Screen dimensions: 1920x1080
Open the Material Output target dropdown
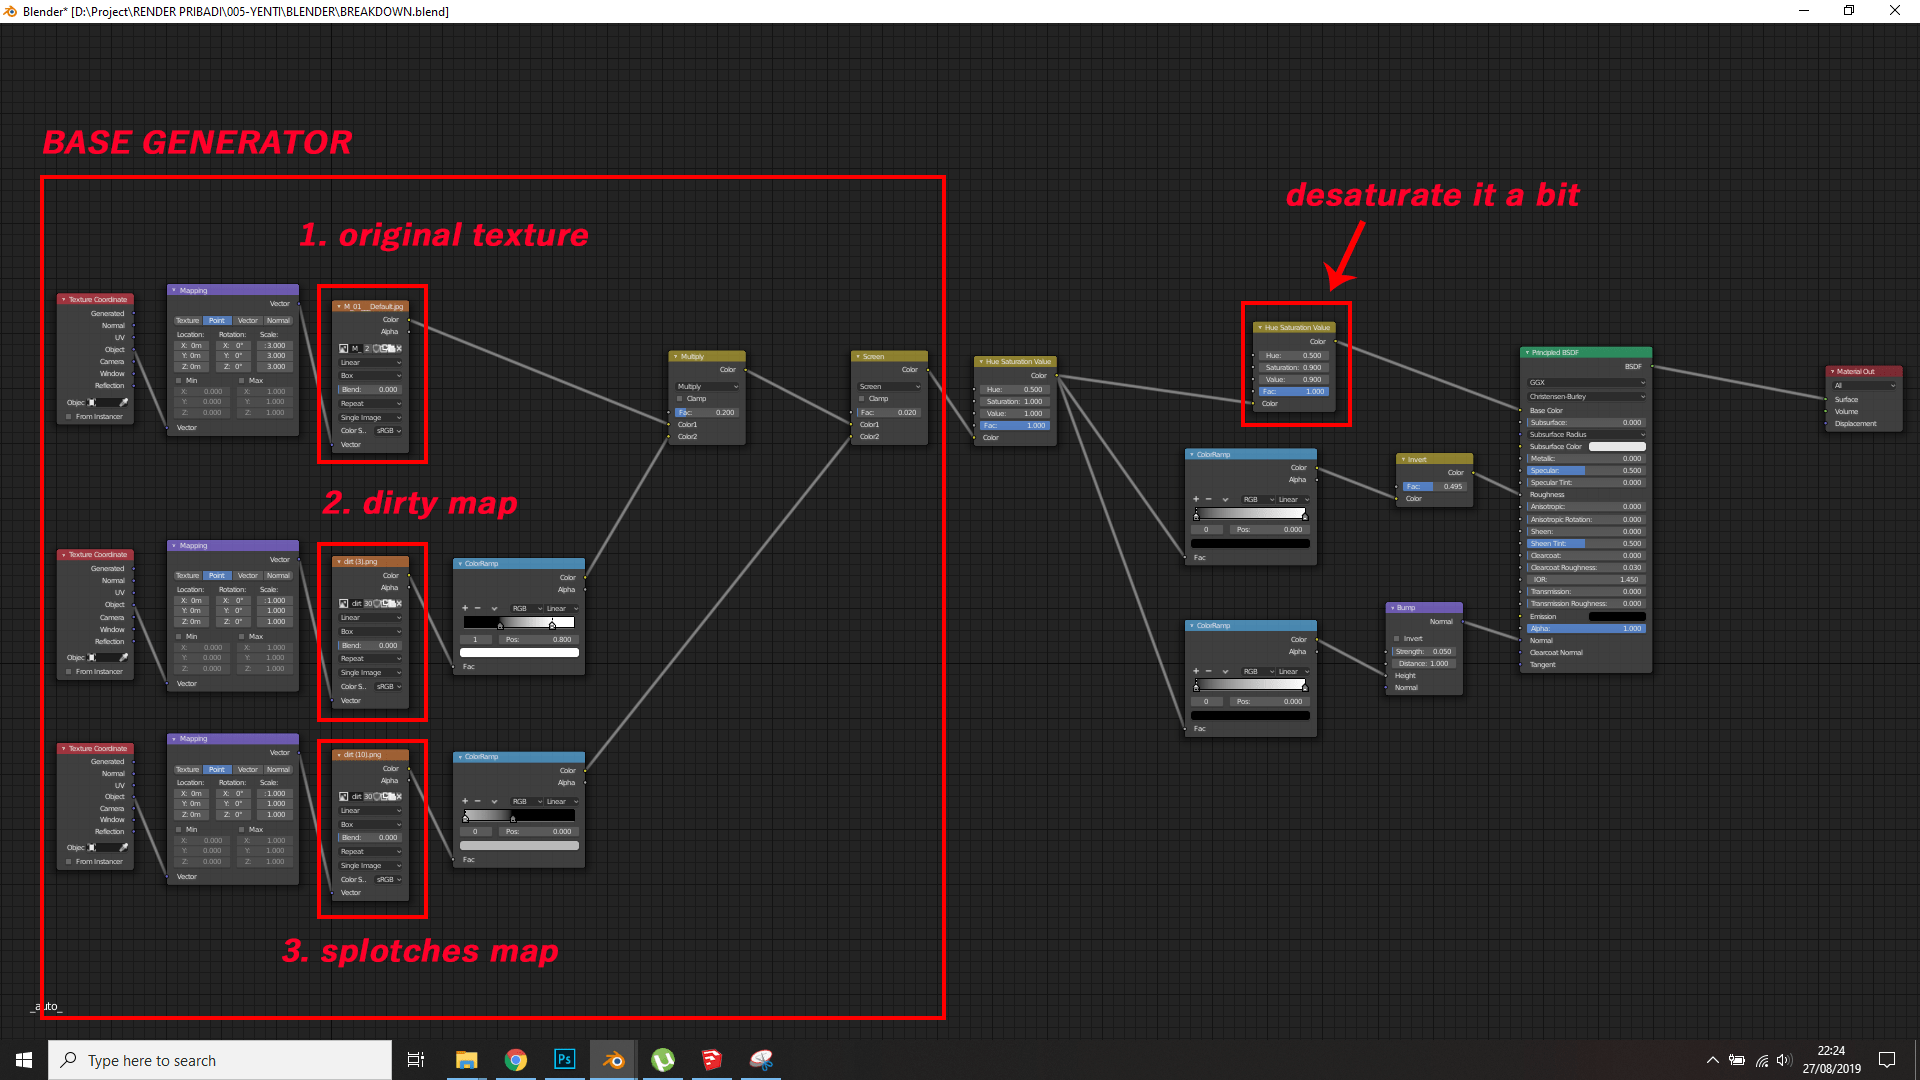tap(1864, 386)
